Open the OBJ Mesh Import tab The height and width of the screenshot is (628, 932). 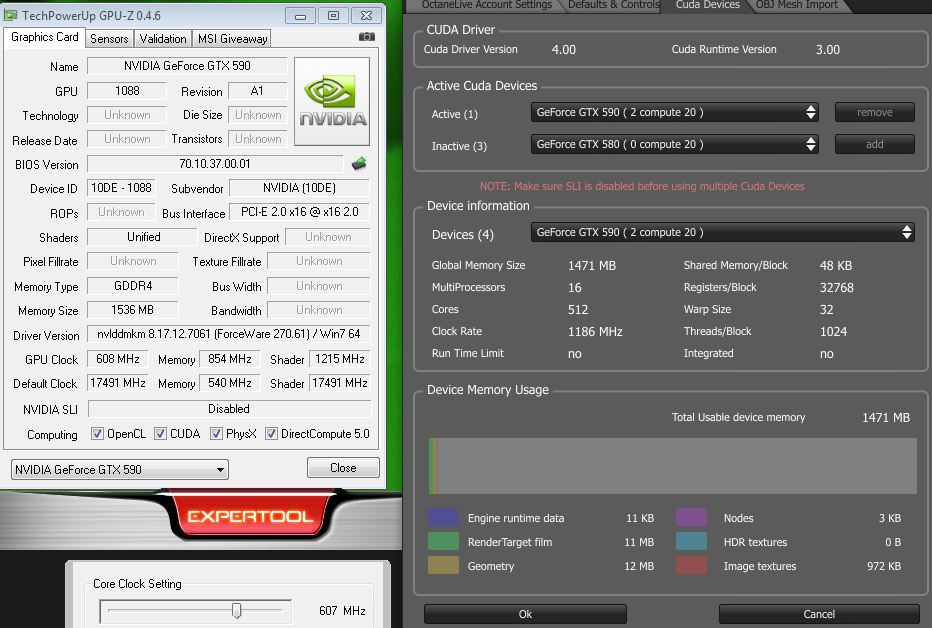click(x=796, y=5)
